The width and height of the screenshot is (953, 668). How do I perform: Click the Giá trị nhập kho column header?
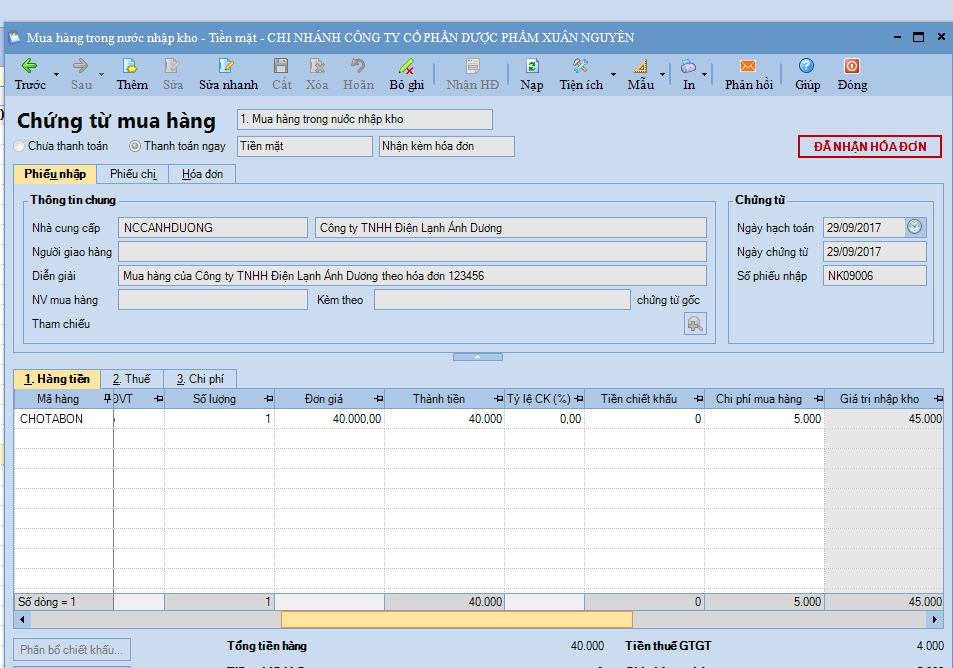click(x=884, y=399)
